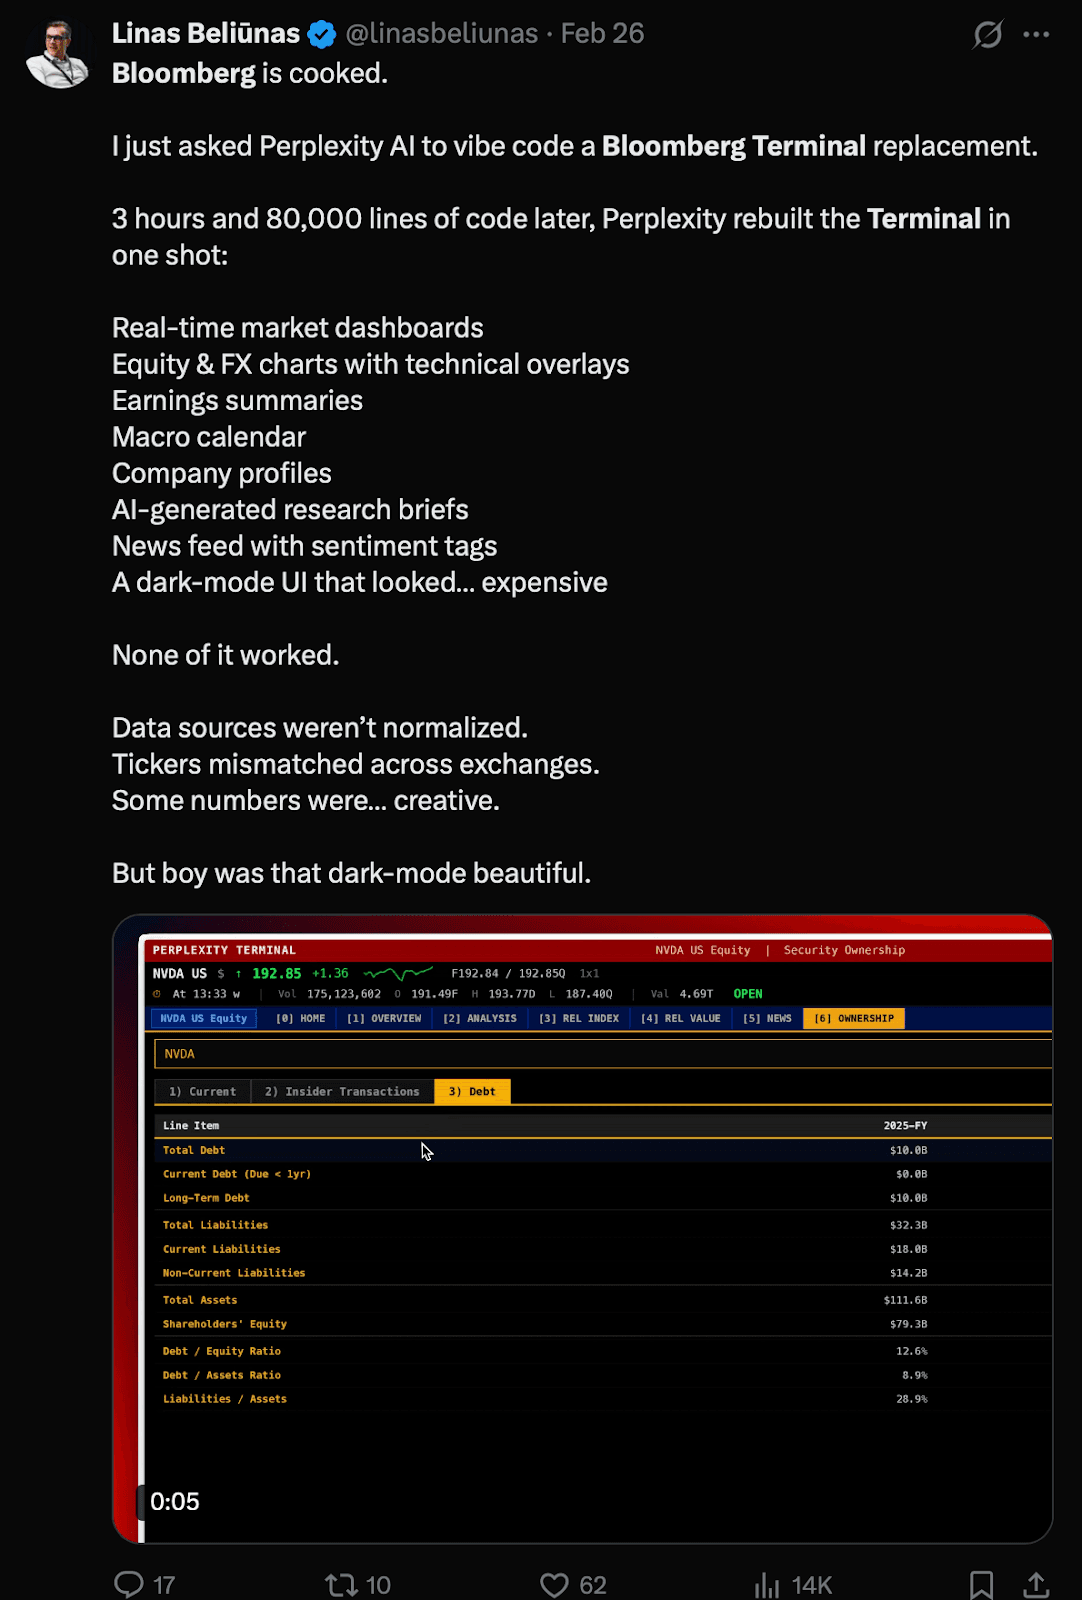The image size is (1082, 1600).
Task: Click the Total Assets row label
Action: click(200, 1300)
